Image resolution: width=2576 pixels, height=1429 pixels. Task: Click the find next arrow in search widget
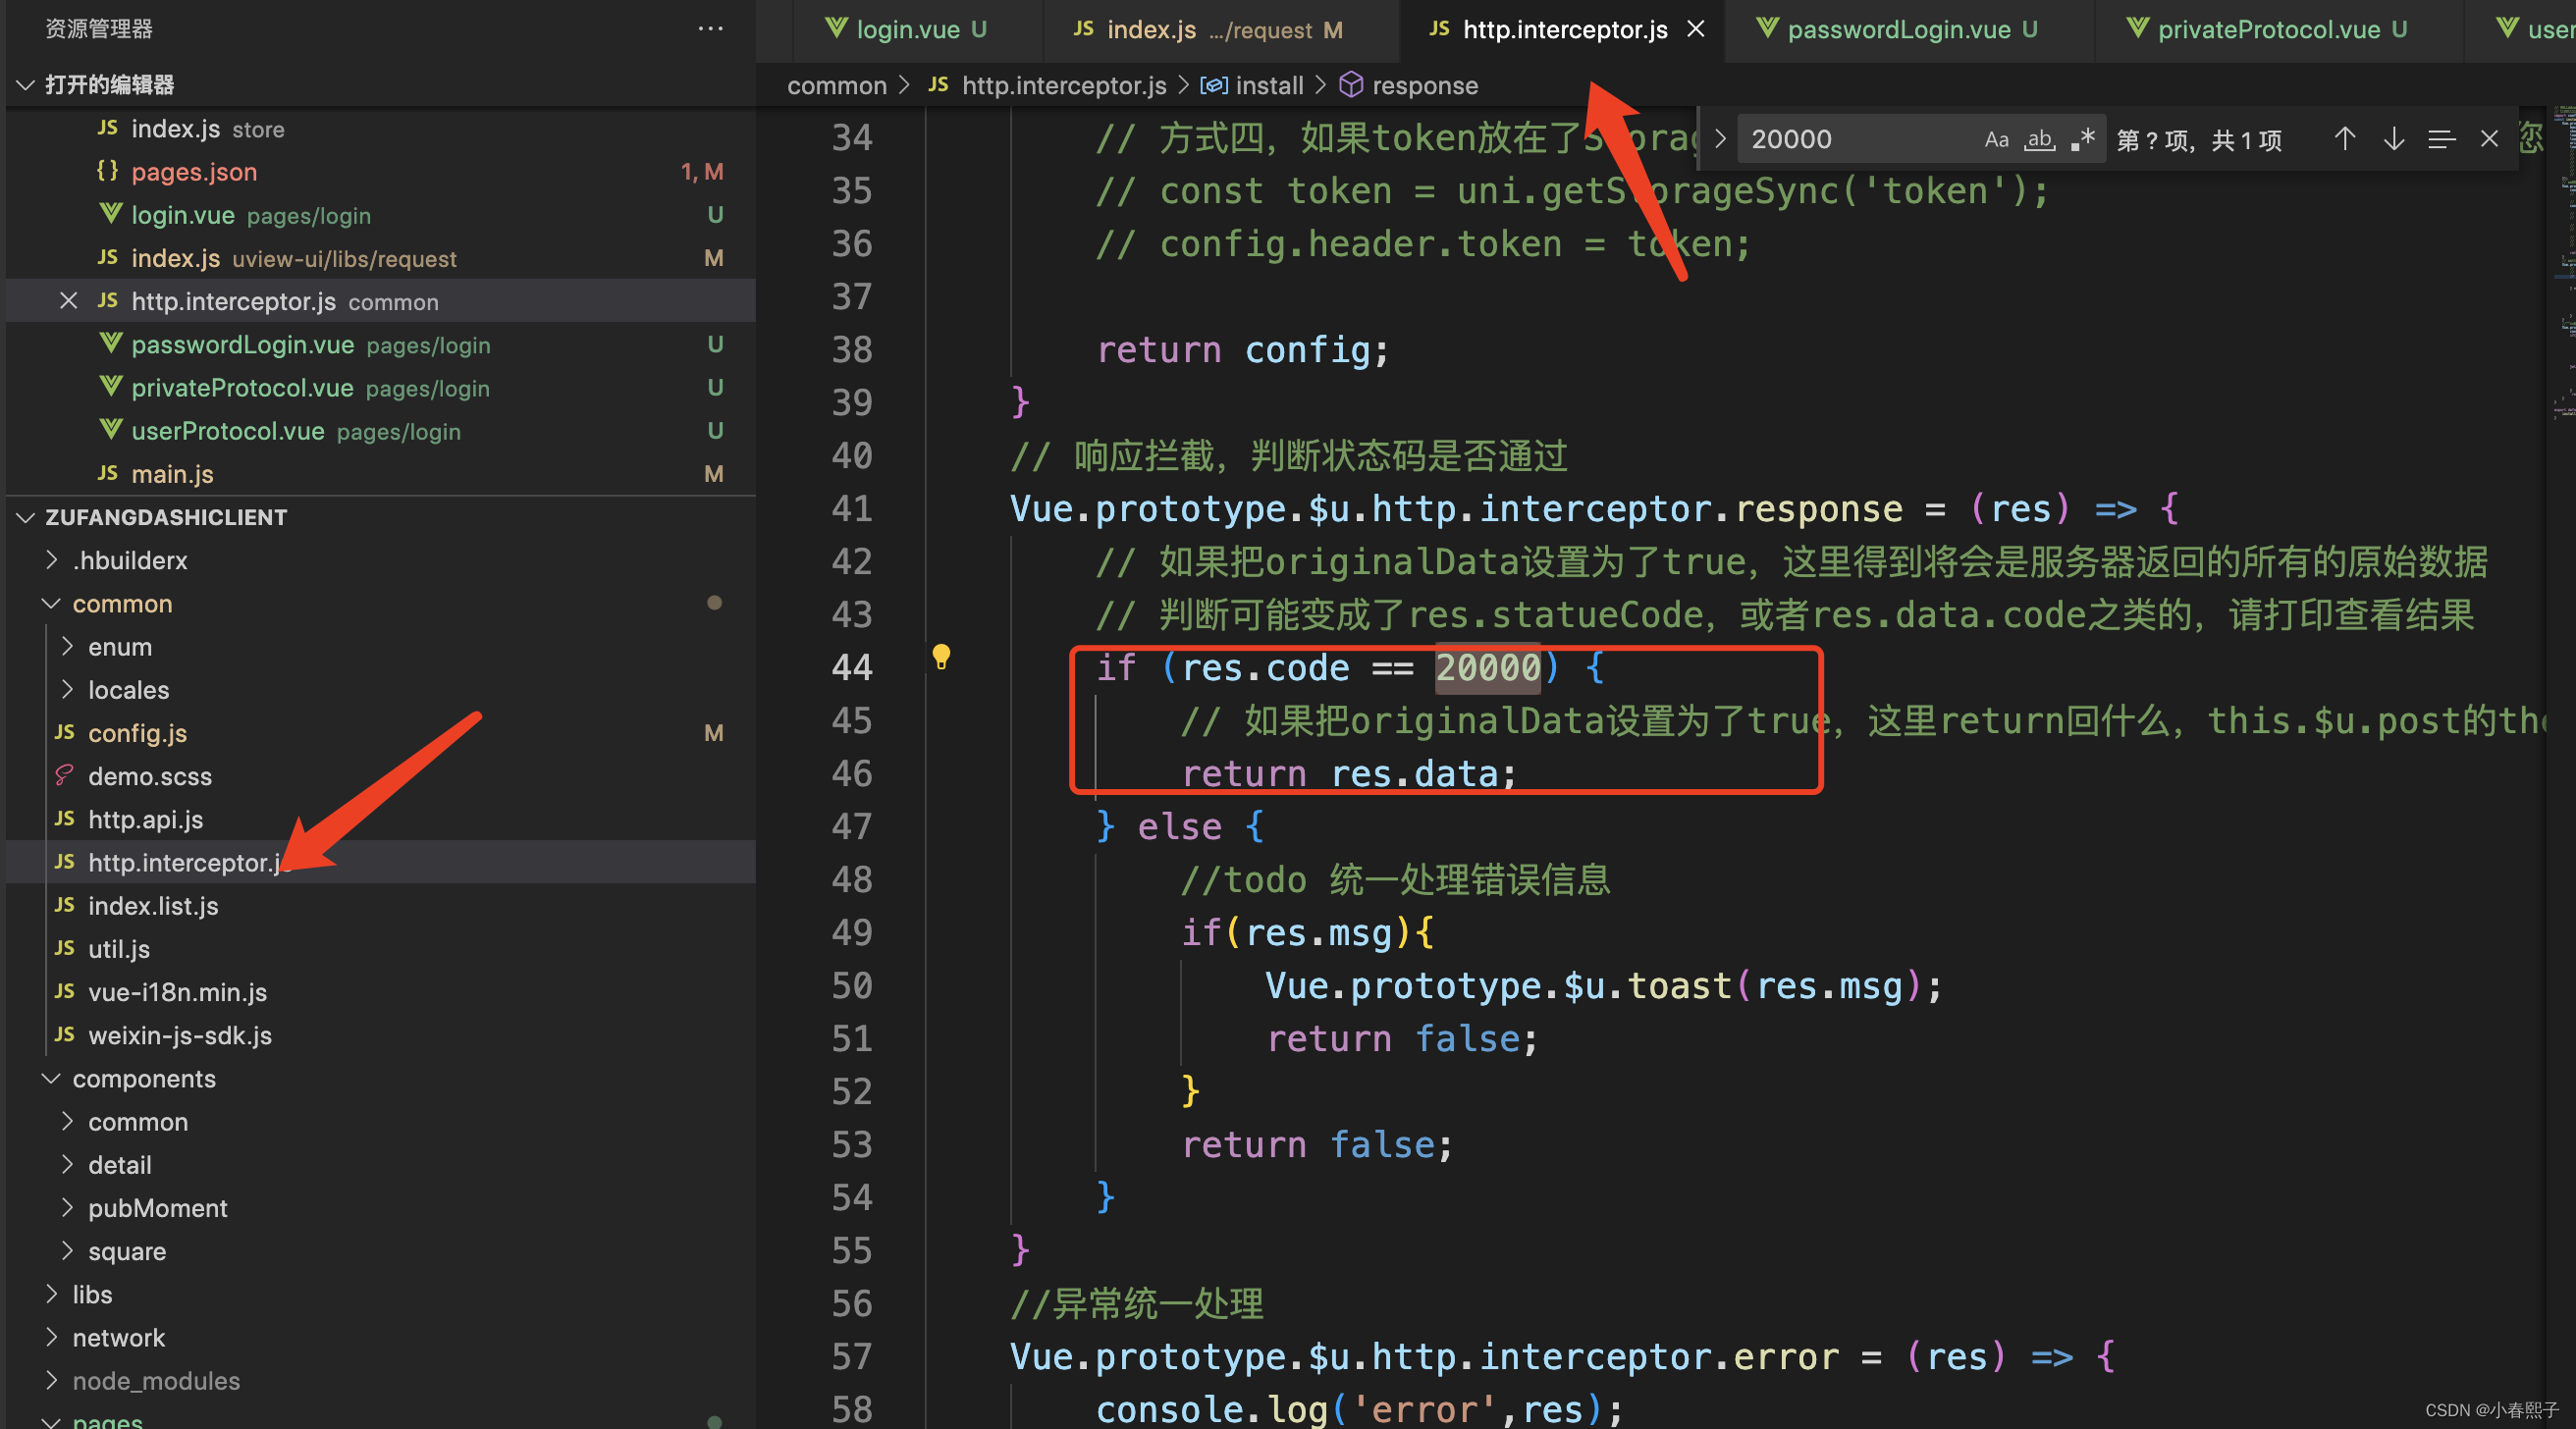pyautogui.click(x=2393, y=139)
